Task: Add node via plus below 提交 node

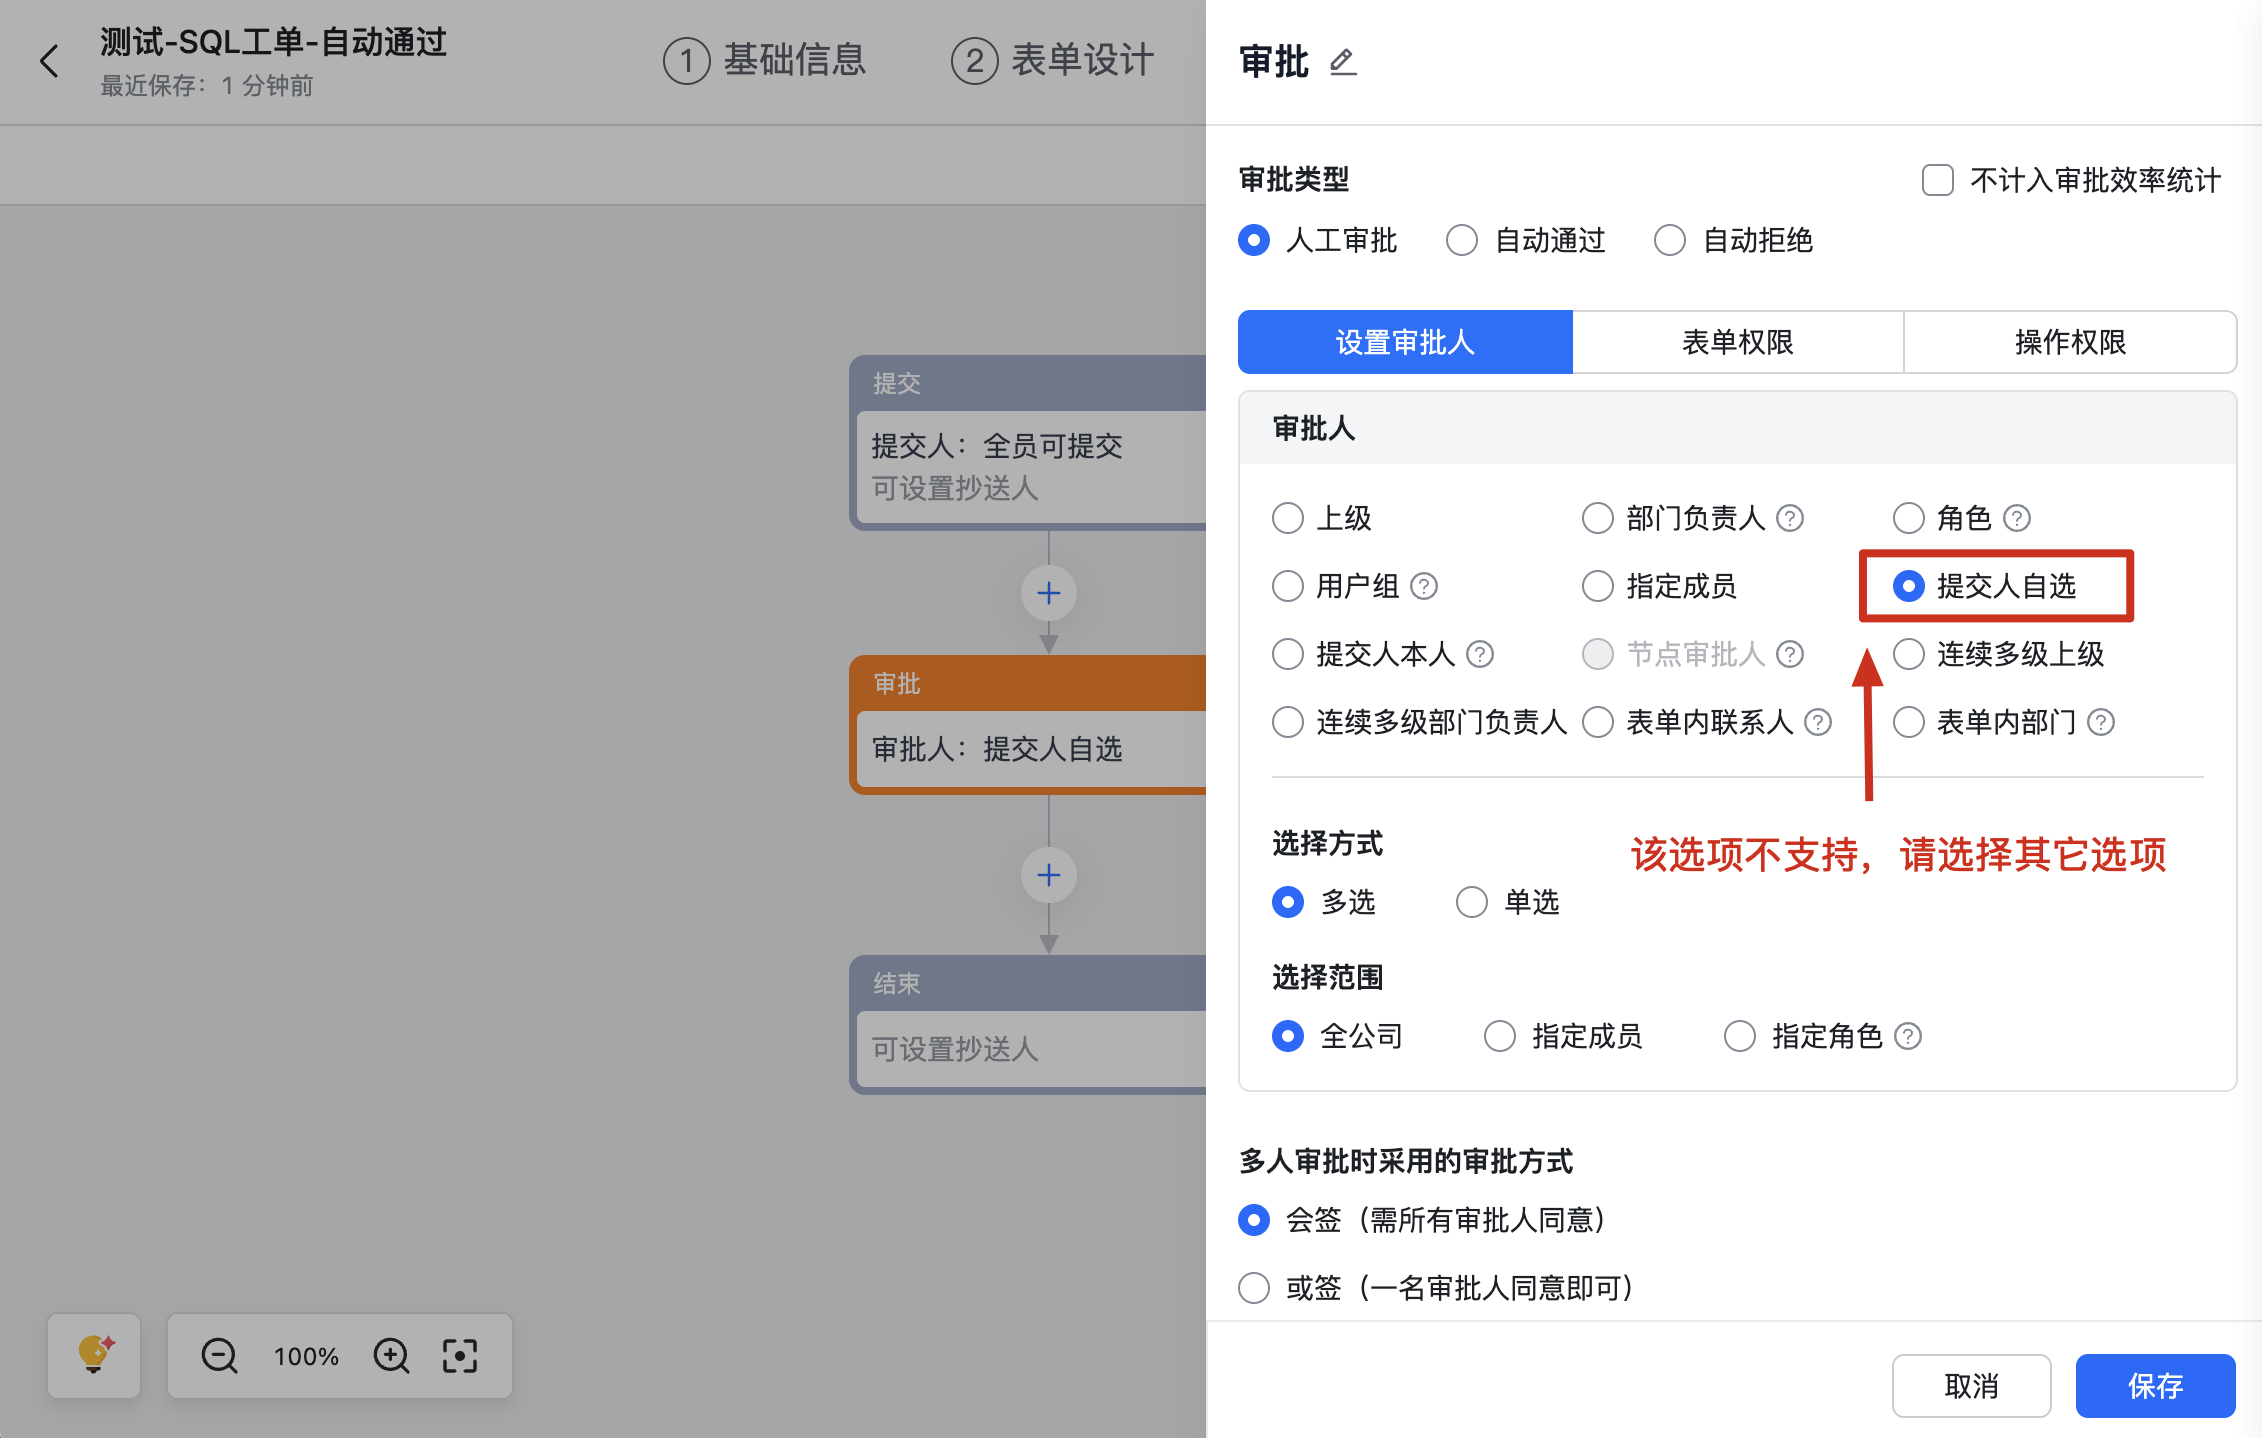Action: tap(1048, 593)
